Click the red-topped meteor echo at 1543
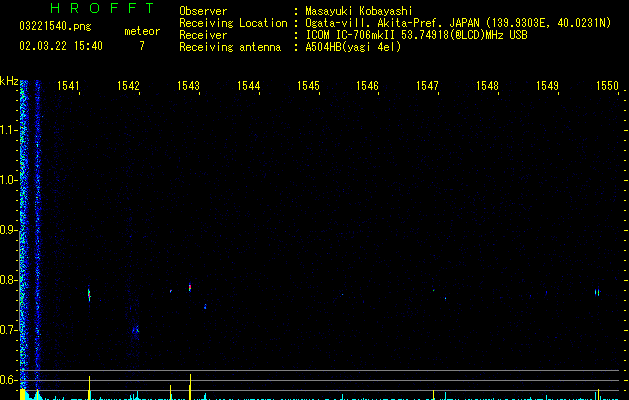629x400 pixels. [190, 287]
